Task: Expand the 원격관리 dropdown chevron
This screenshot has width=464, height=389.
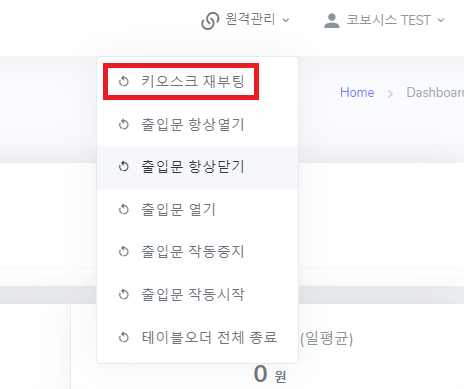Action: pyautogui.click(x=286, y=20)
